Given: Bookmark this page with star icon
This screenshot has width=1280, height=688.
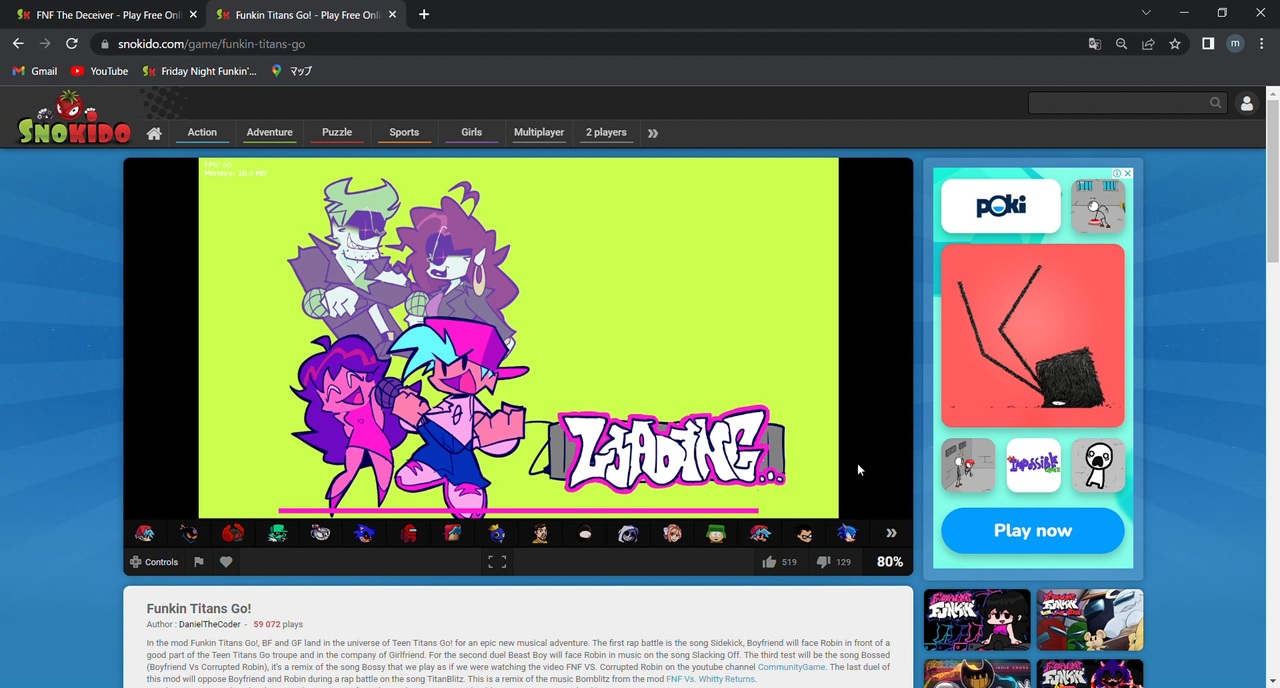Looking at the screenshot, I should (x=1175, y=44).
